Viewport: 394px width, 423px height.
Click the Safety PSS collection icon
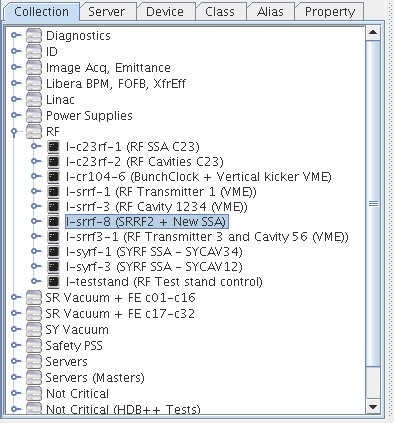click(x=34, y=345)
